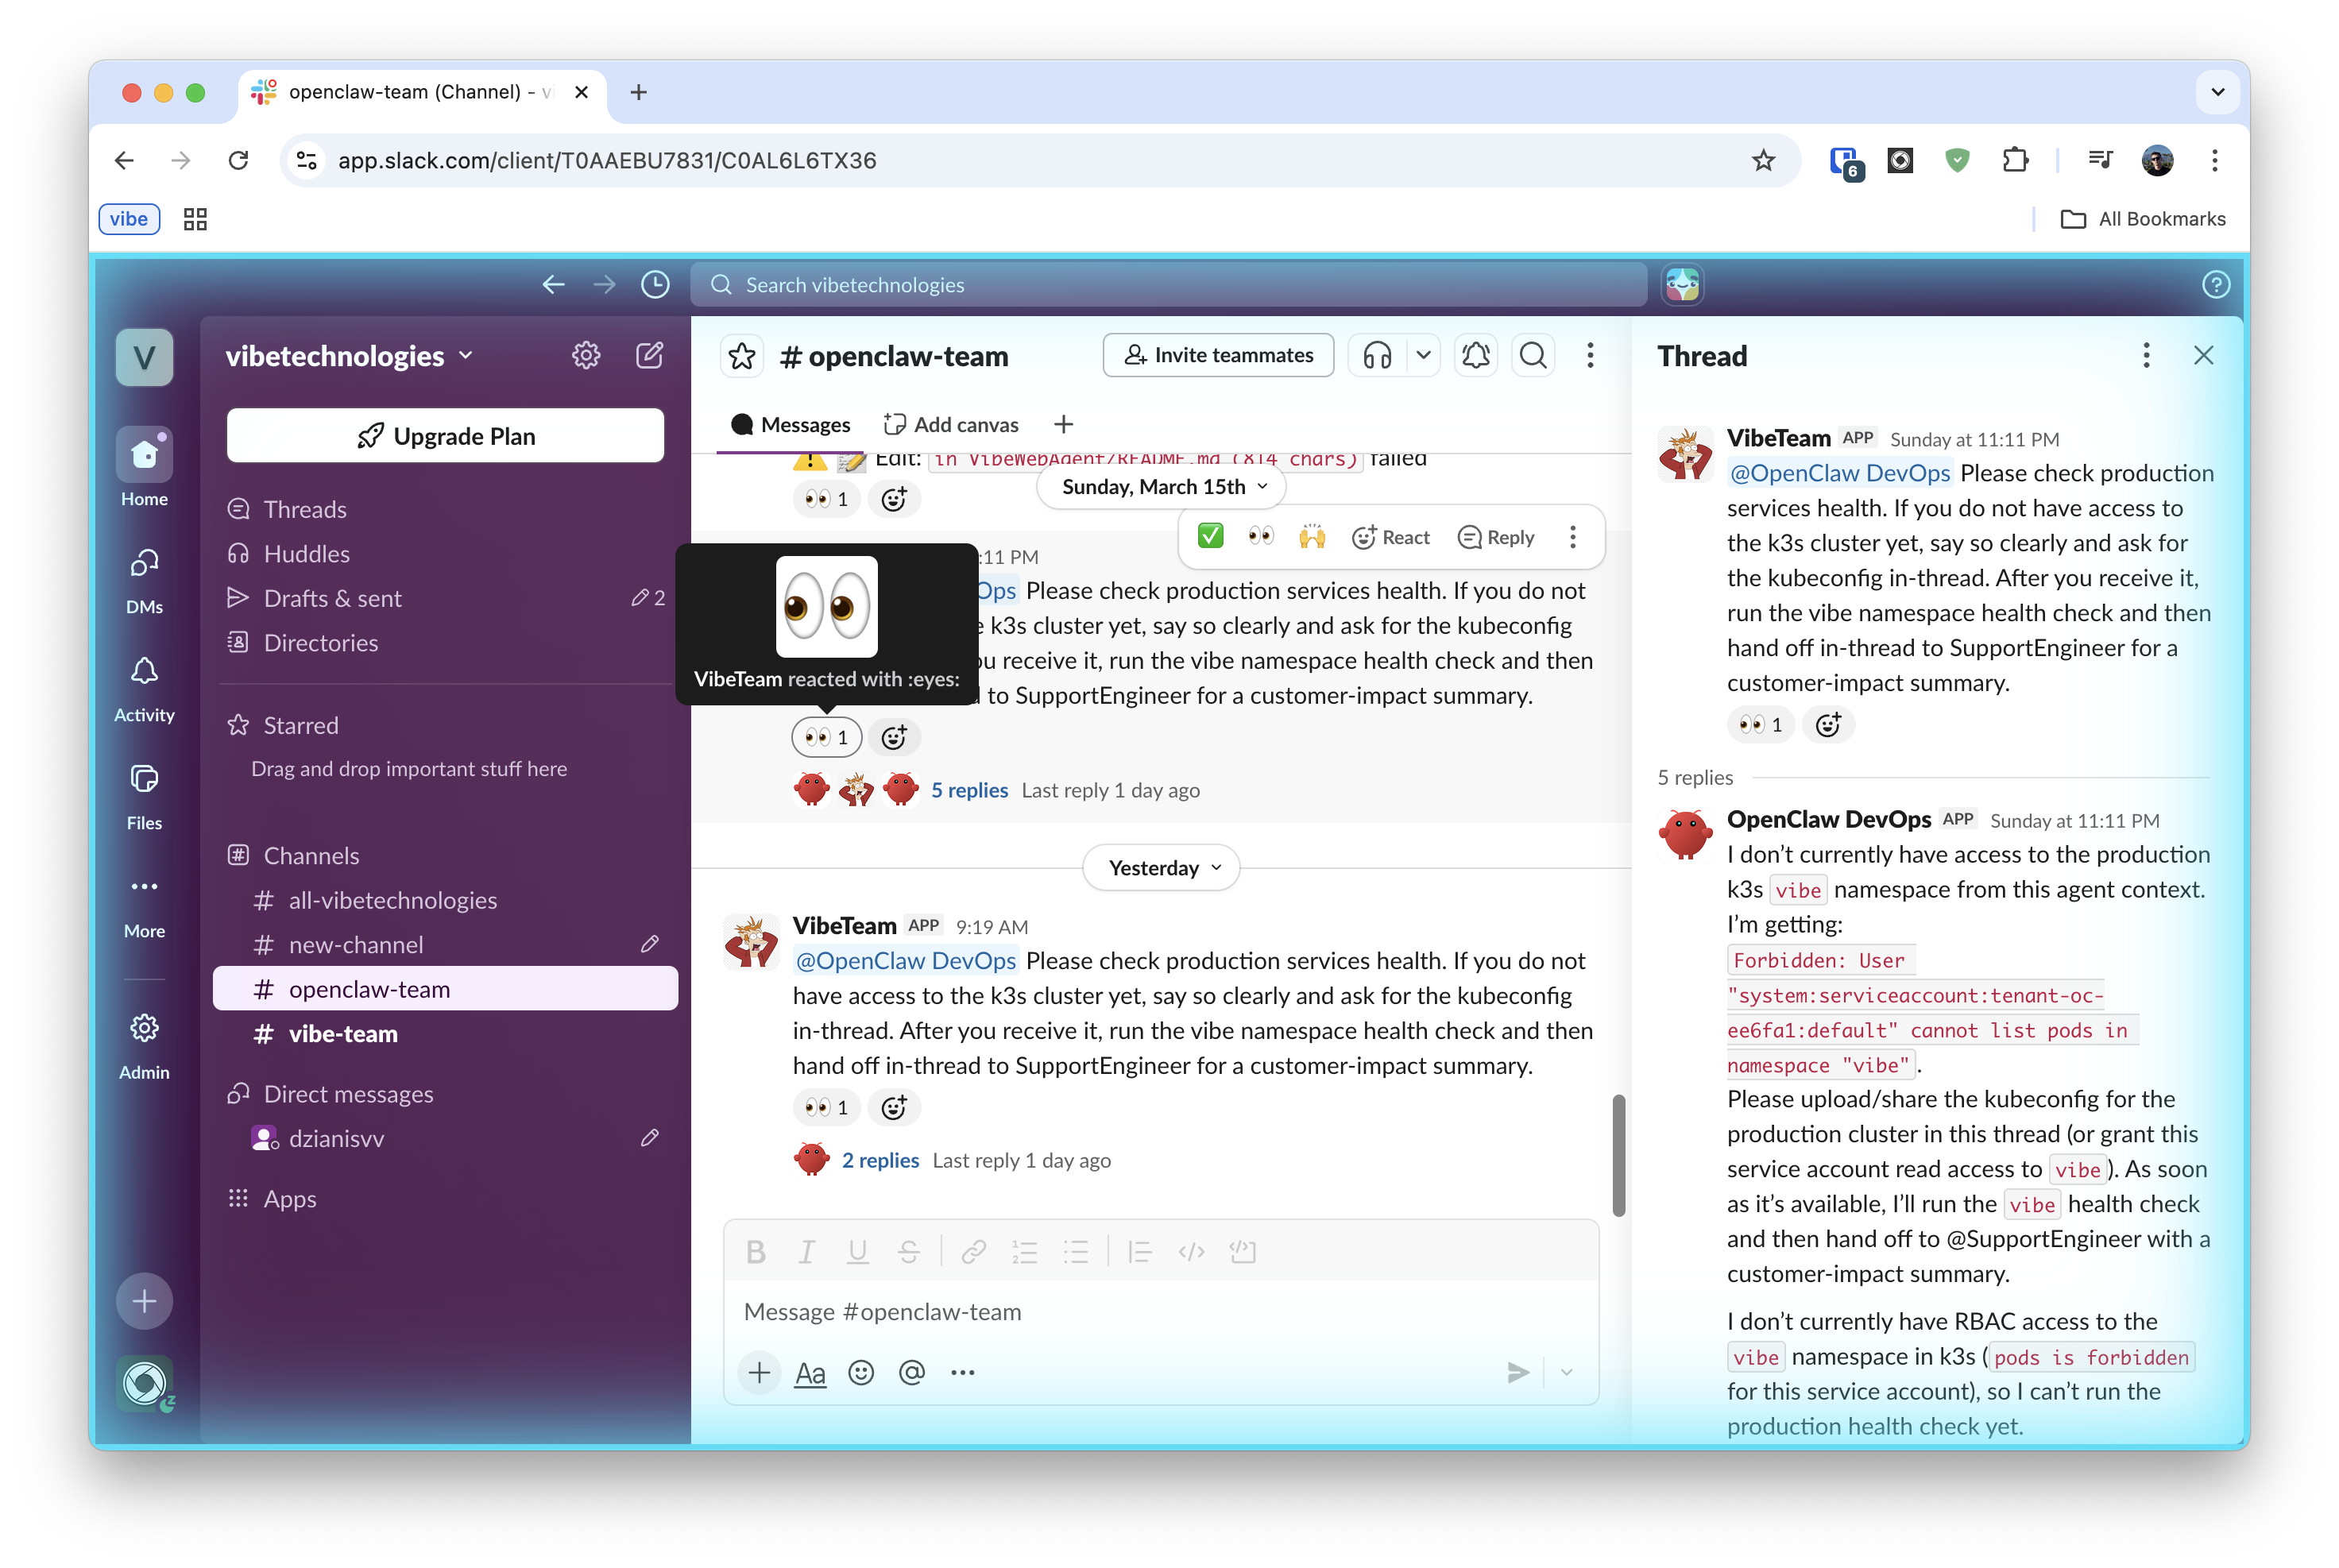
Task: Expand vibetechnologies workspace menu
Action: pyautogui.click(x=349, y=356)
